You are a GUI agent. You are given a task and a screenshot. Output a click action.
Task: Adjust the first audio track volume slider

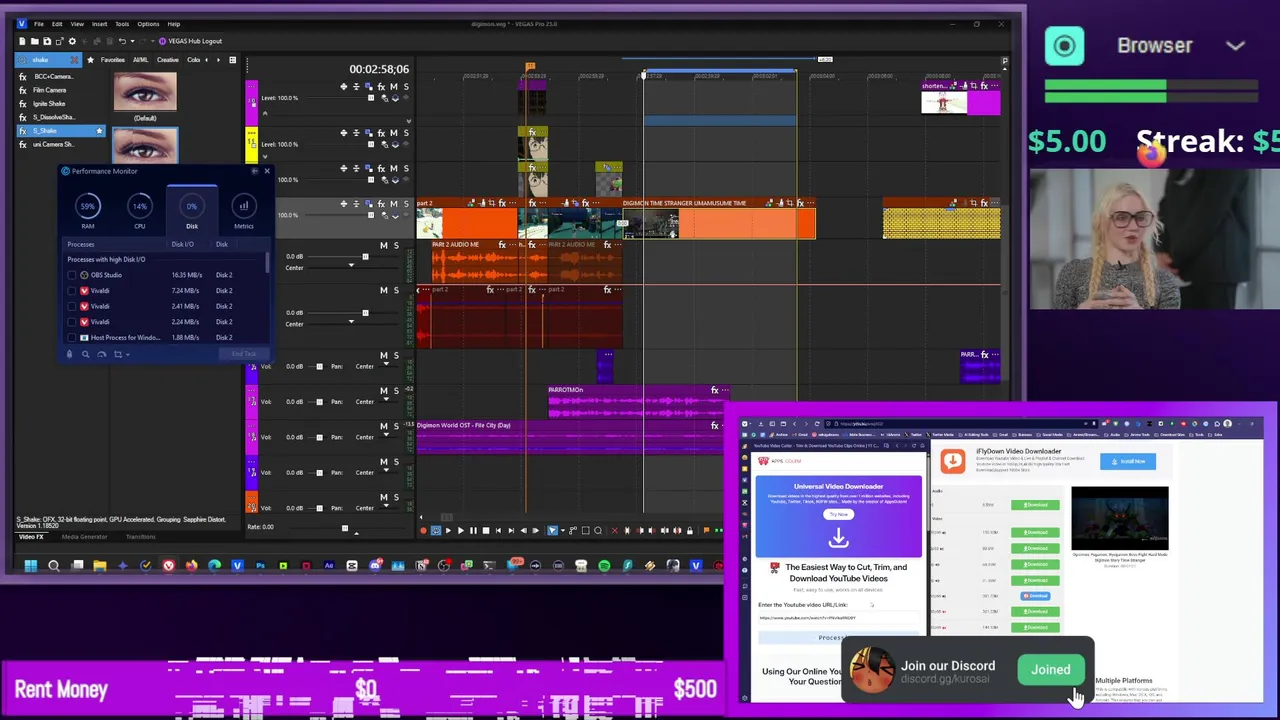(365, 257)
